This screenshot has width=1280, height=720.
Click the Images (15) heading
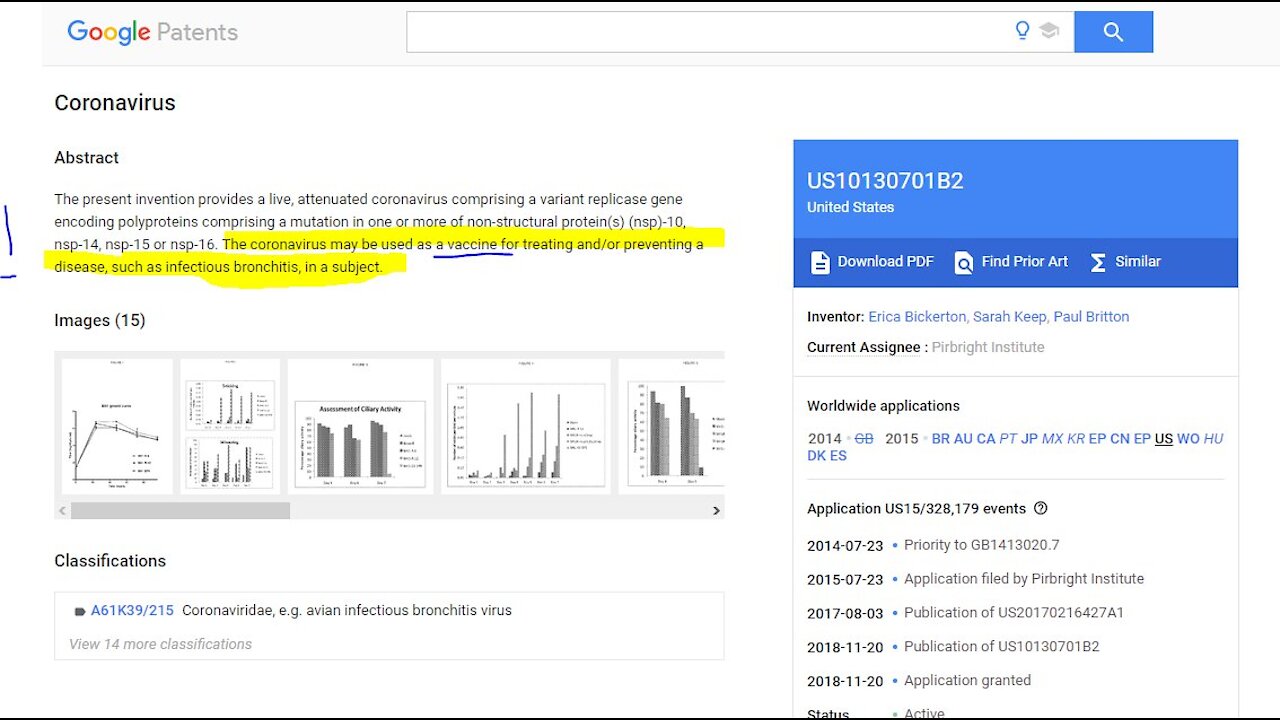click(100, 321)
